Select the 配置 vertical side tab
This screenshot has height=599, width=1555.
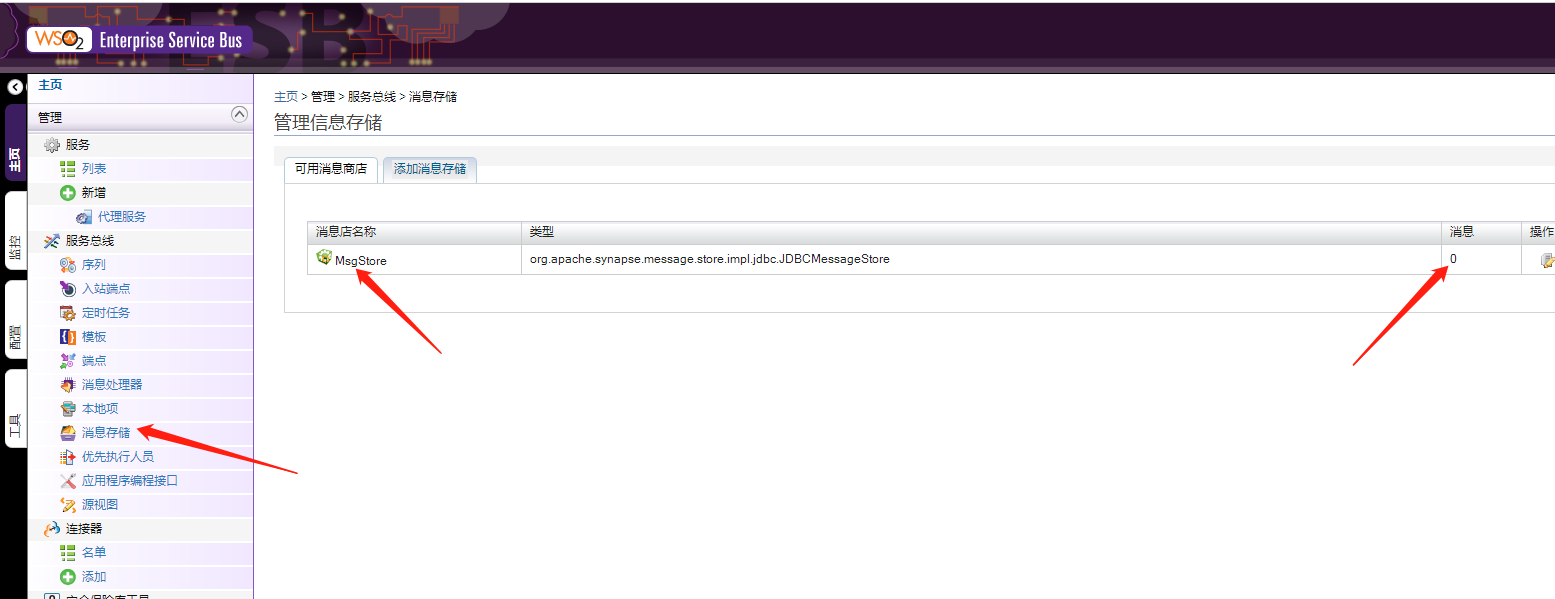(x=15, y=319)
